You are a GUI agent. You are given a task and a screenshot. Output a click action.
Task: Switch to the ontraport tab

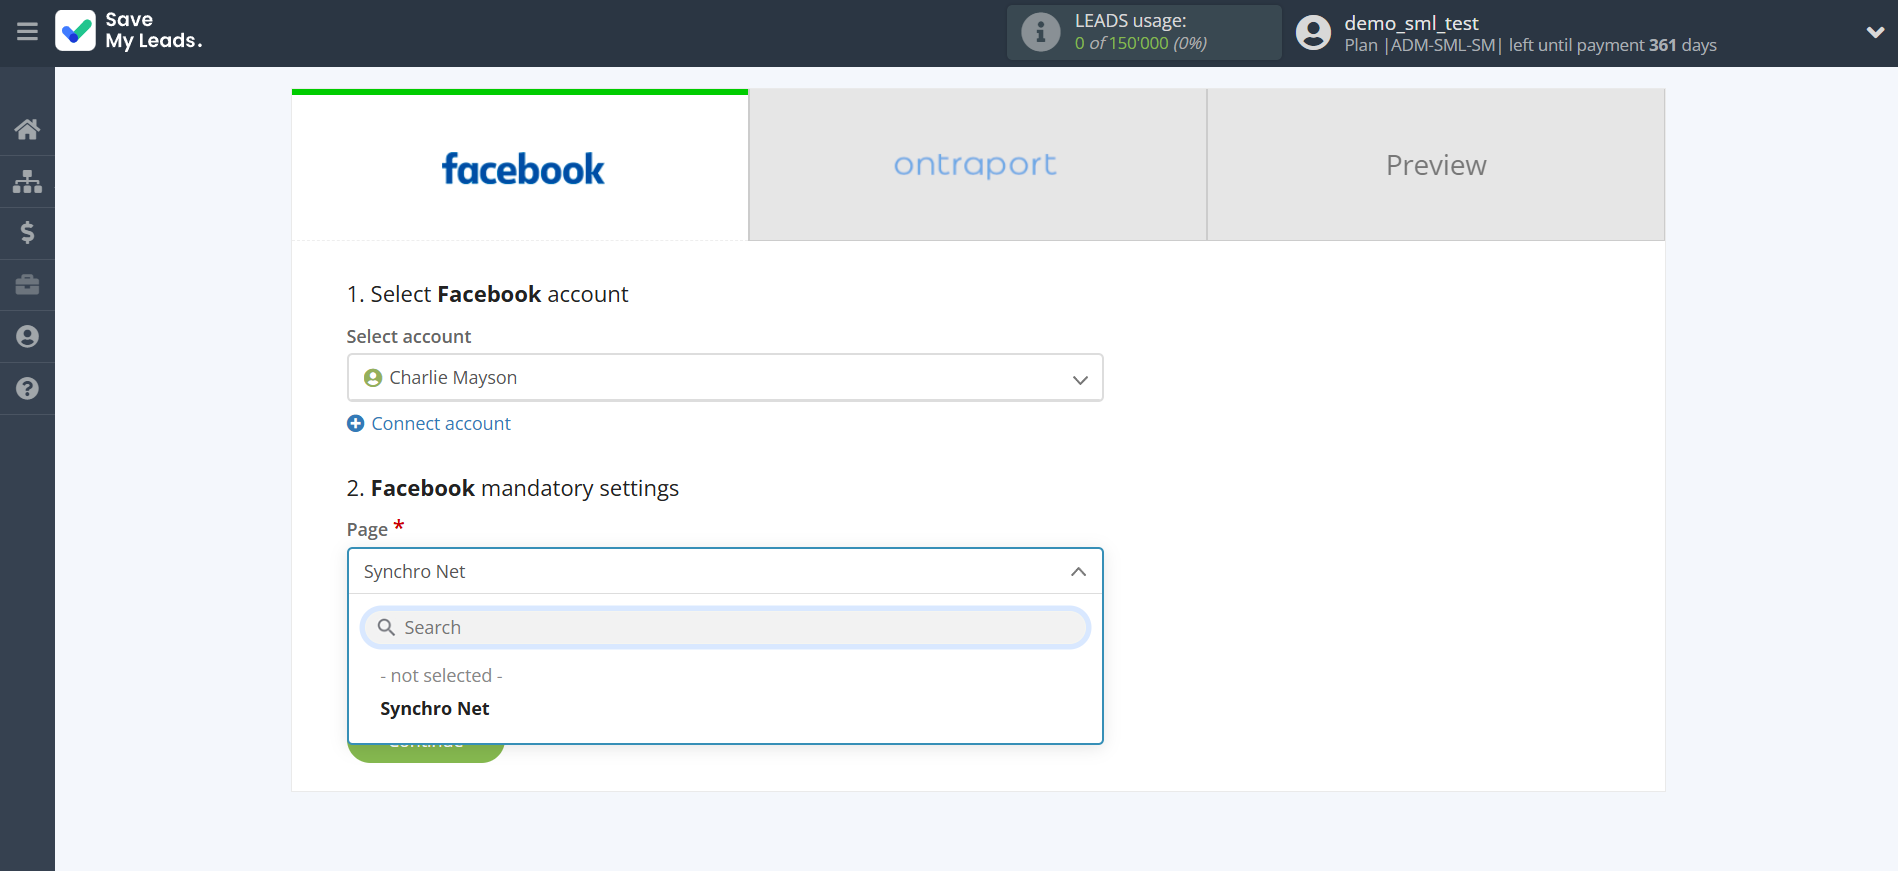976,165
